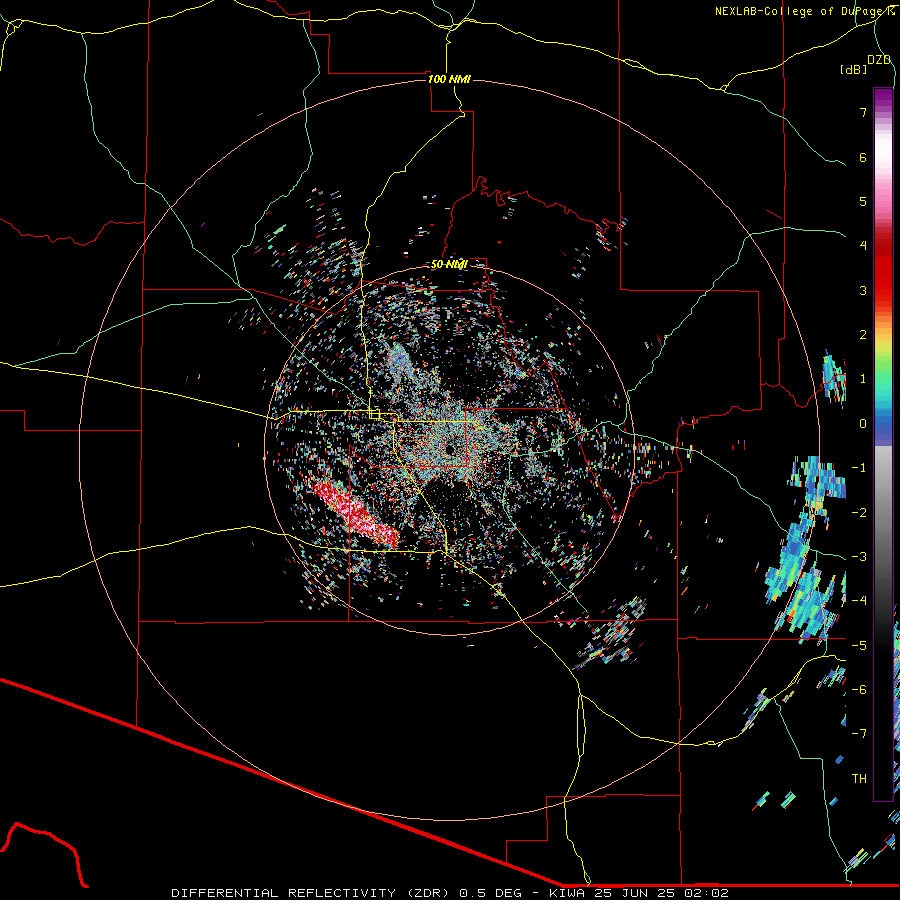Click the -1 value on the color scale
The width and height of the screenshot is (900, 900).
(x=859, y=468)
